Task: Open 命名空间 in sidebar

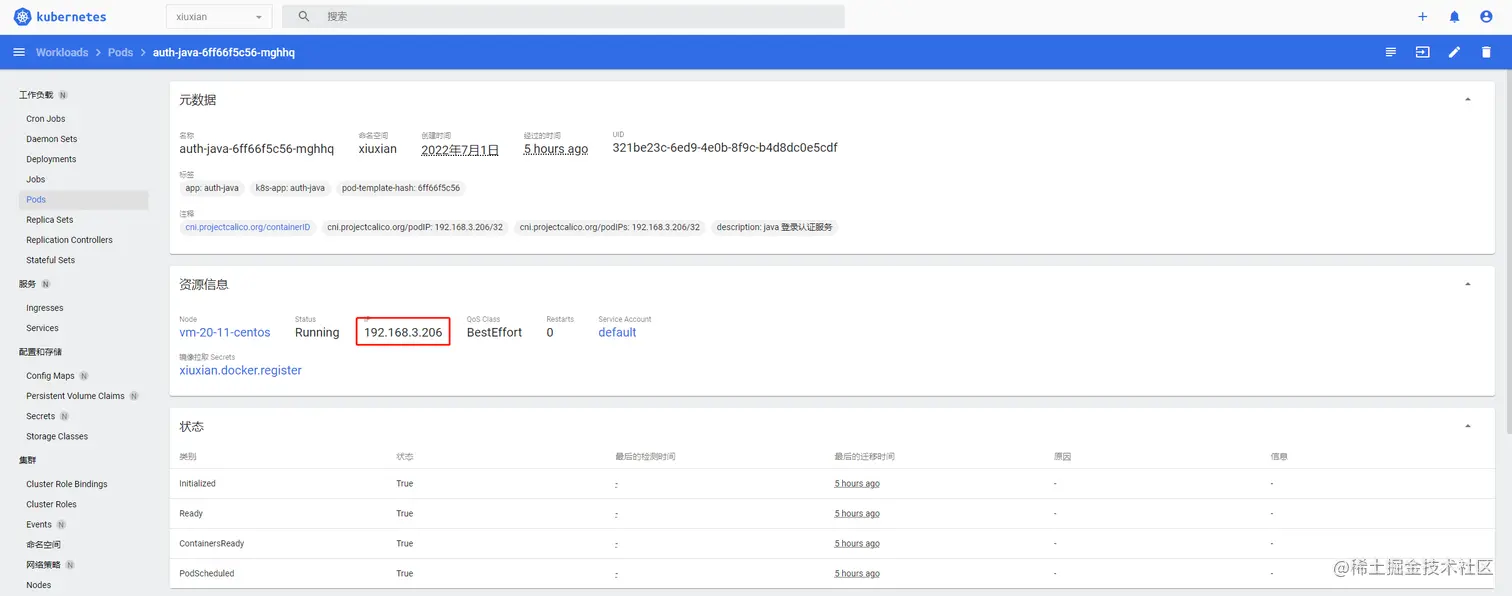Action: 43,545
